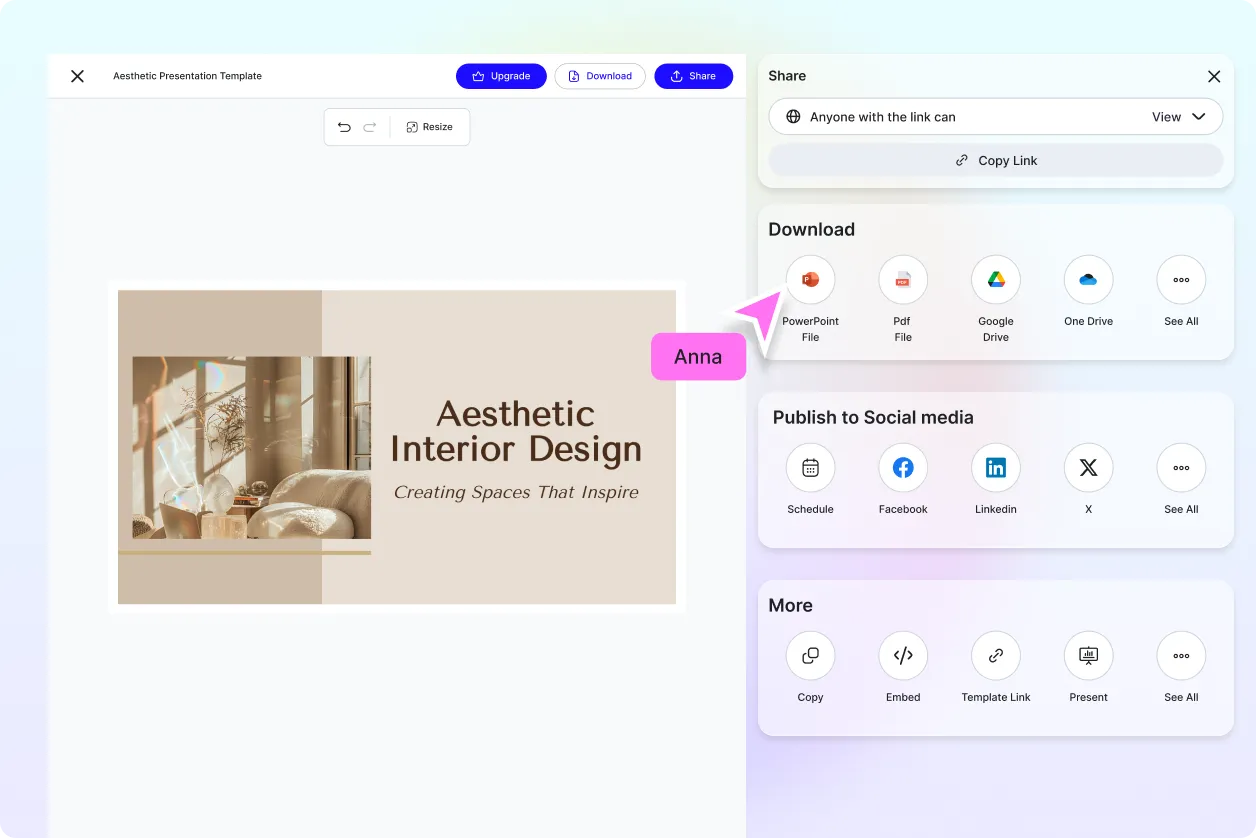Viewport: 1256px width, 838px height.
Task: Open the Resize tool
Action: [430, 127]
